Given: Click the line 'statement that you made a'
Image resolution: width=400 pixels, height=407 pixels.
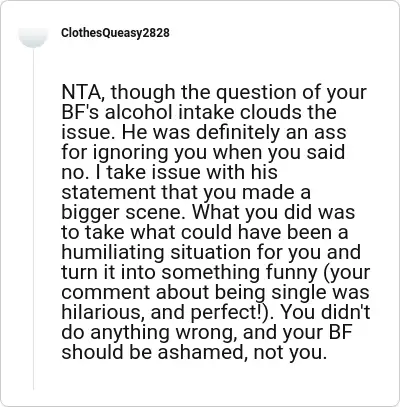Looking at the screenshot, I should (x=186, y=192).
